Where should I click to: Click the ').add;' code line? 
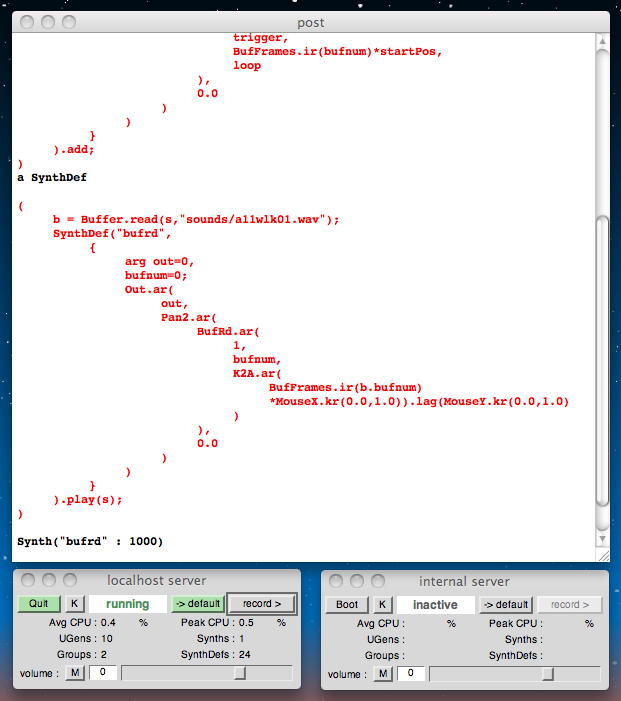(74, 149)
